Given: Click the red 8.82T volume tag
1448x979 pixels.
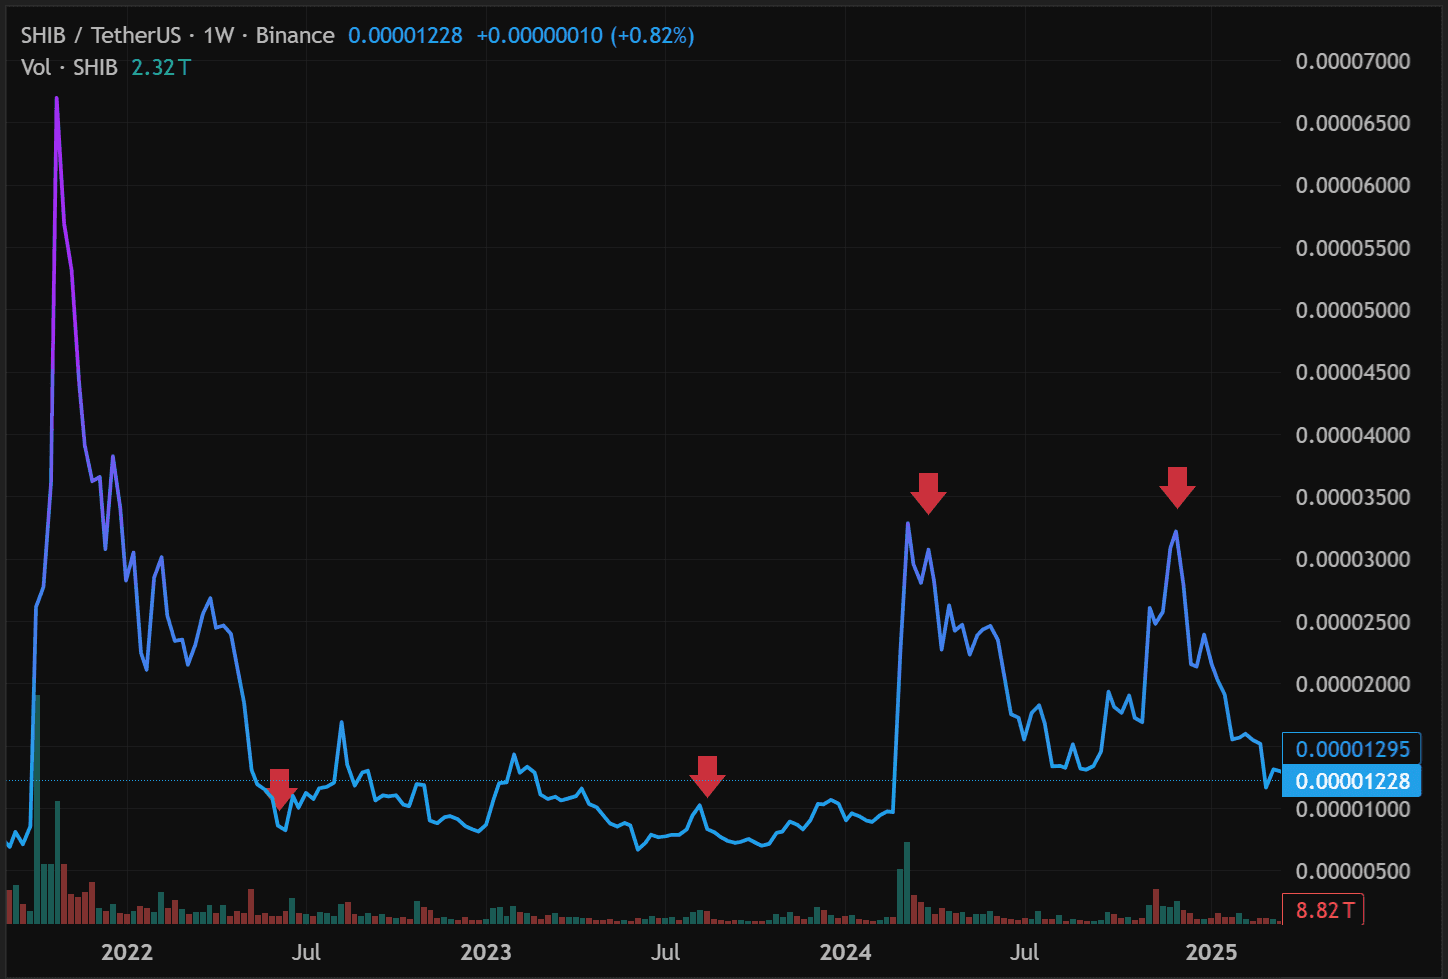Looking at the screenshot, I should (1323, 910).
